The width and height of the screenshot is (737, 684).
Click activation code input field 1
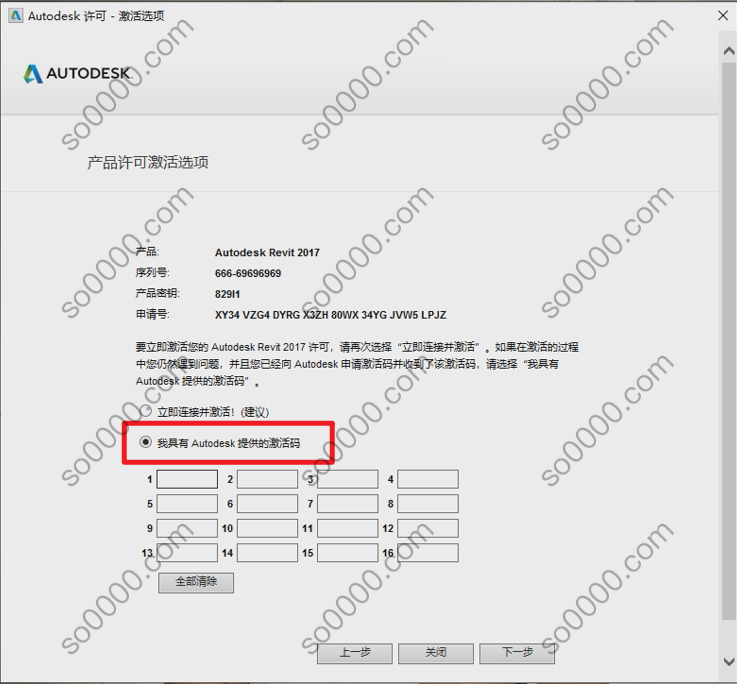point(187,479)
